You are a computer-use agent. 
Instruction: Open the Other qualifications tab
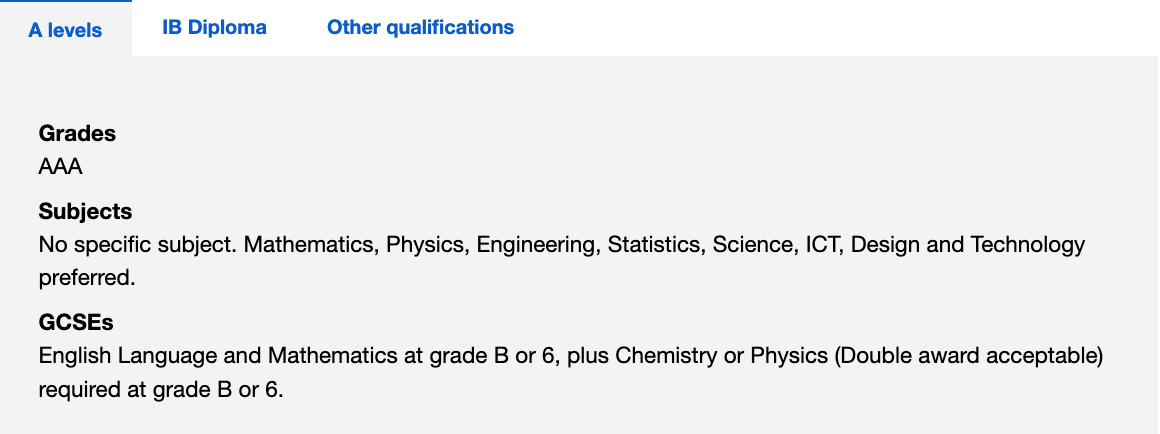420,28
